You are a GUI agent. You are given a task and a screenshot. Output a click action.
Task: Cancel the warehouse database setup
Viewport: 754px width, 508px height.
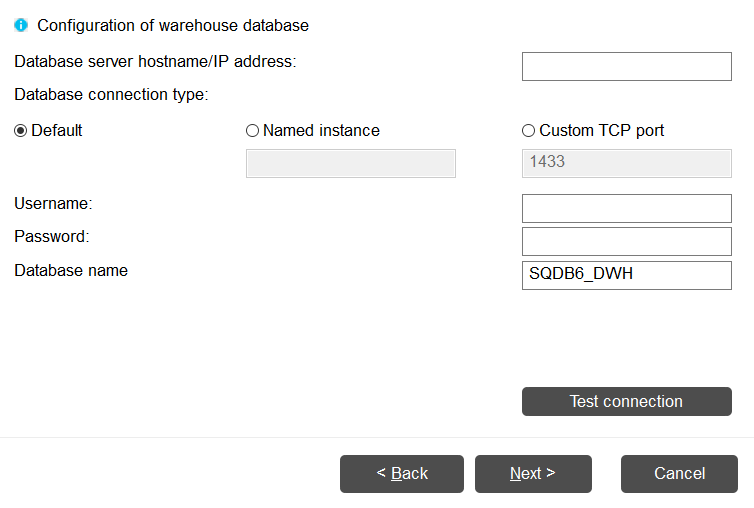click(680, 474)
